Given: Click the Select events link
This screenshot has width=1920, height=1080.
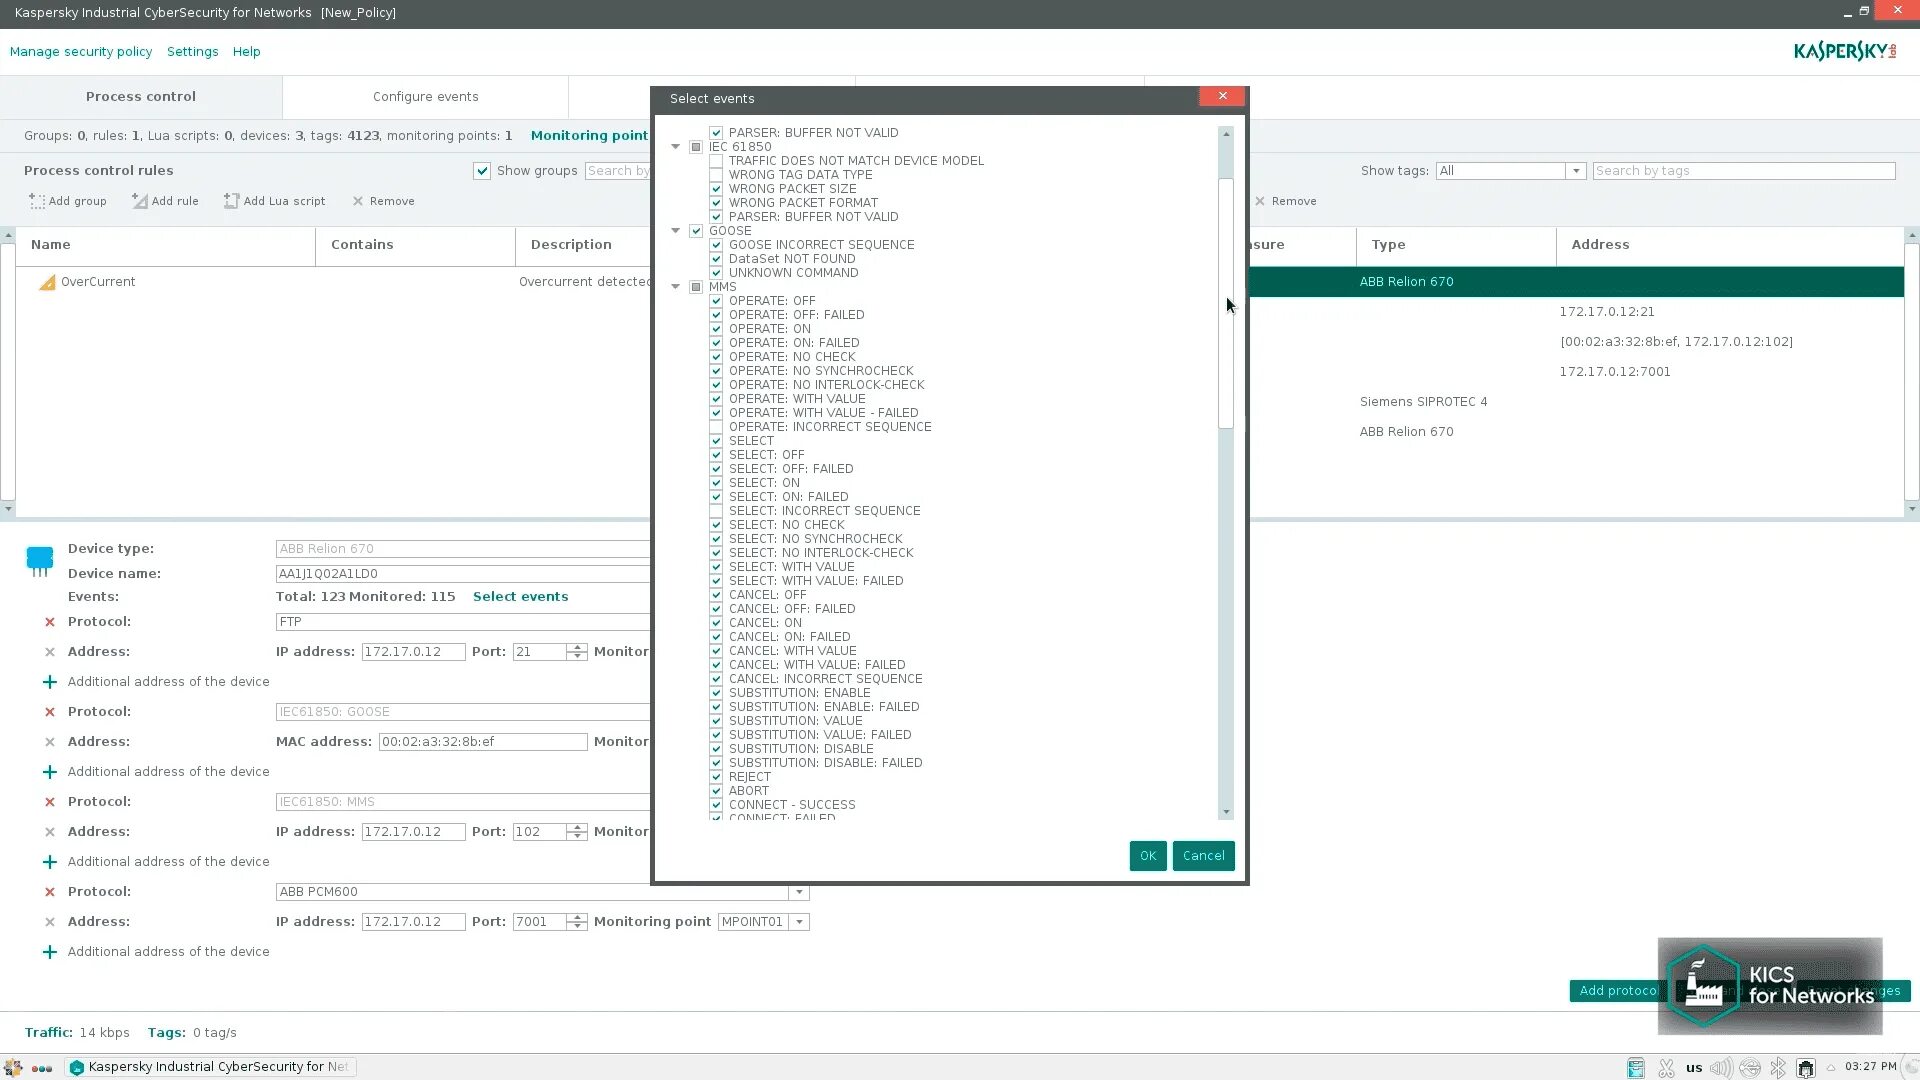Looking at the screenshot, I should (x=520, y=597).
